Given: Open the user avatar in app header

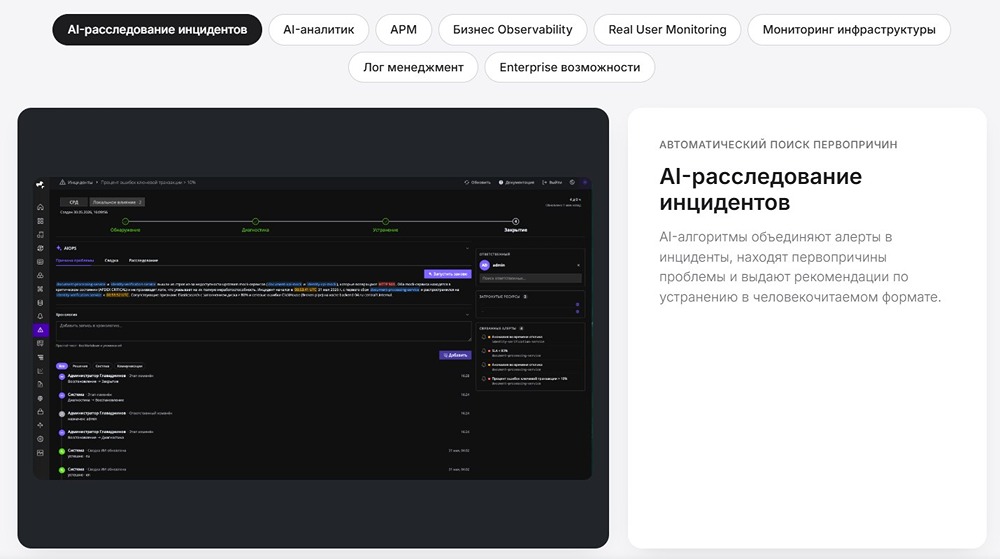Looking at the screenshot, I should coord(585,182).
